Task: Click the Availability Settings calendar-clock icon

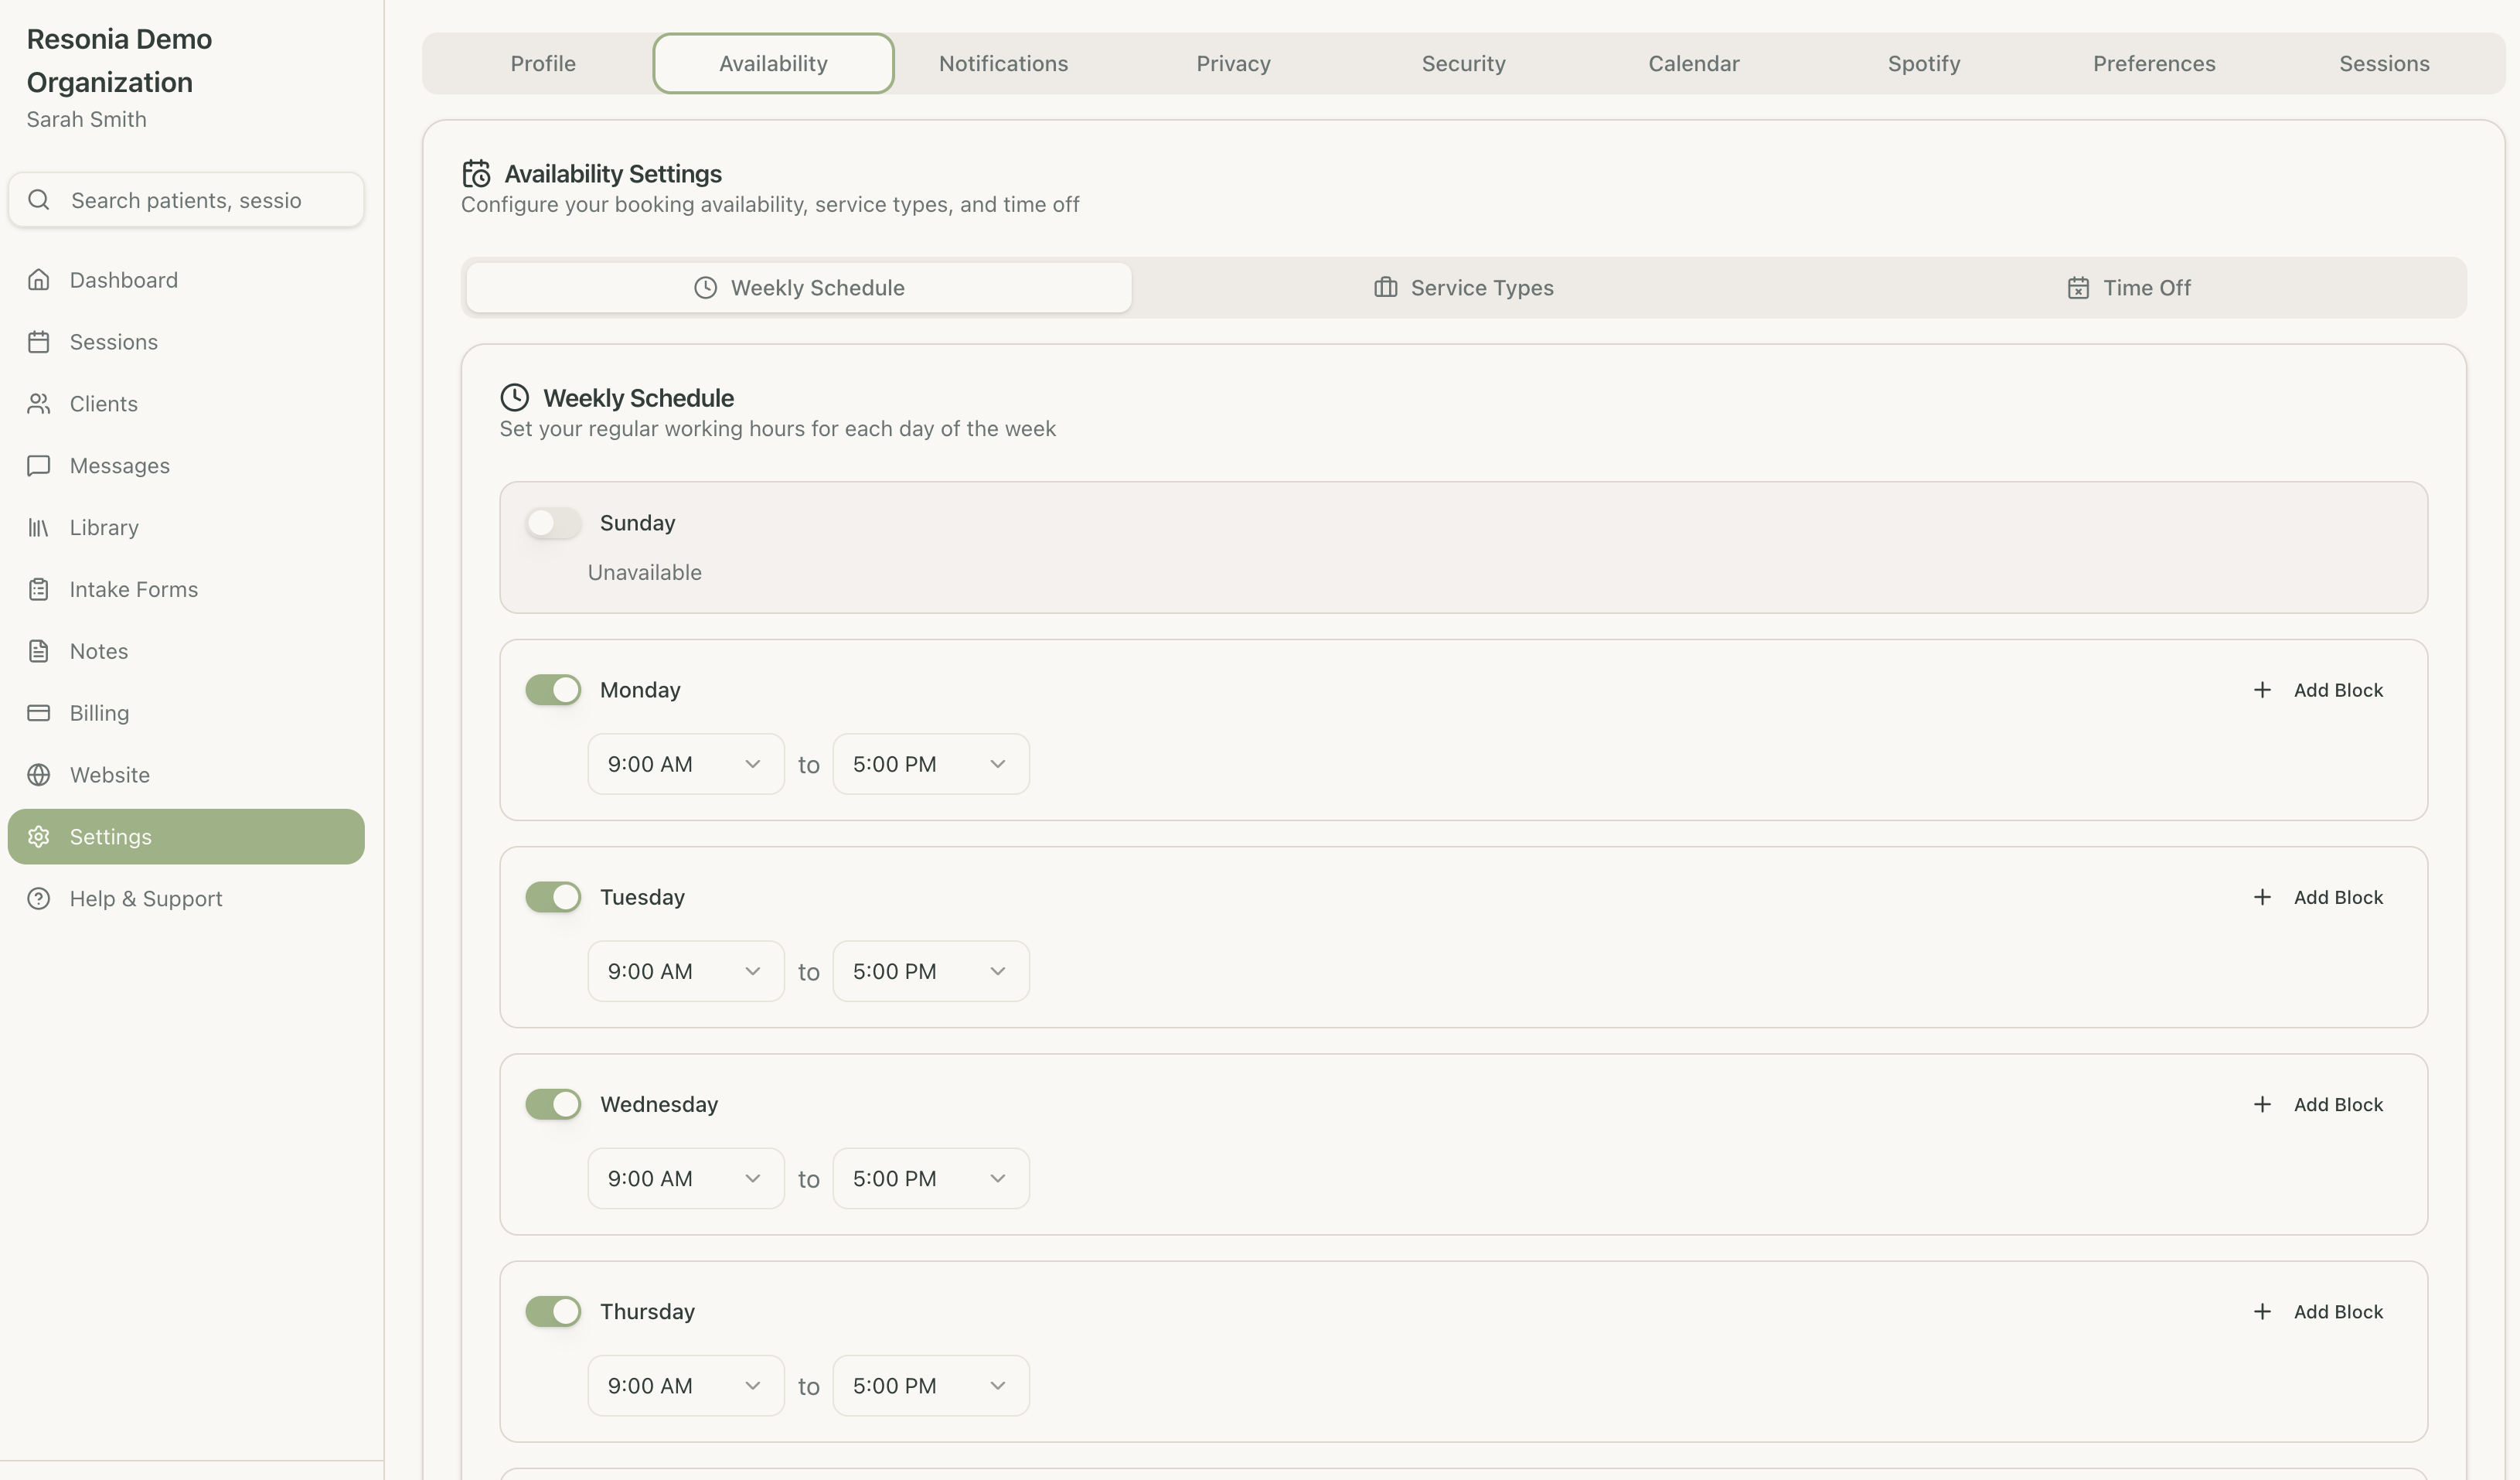Action: pyautogui.click(x=476, y=174)
